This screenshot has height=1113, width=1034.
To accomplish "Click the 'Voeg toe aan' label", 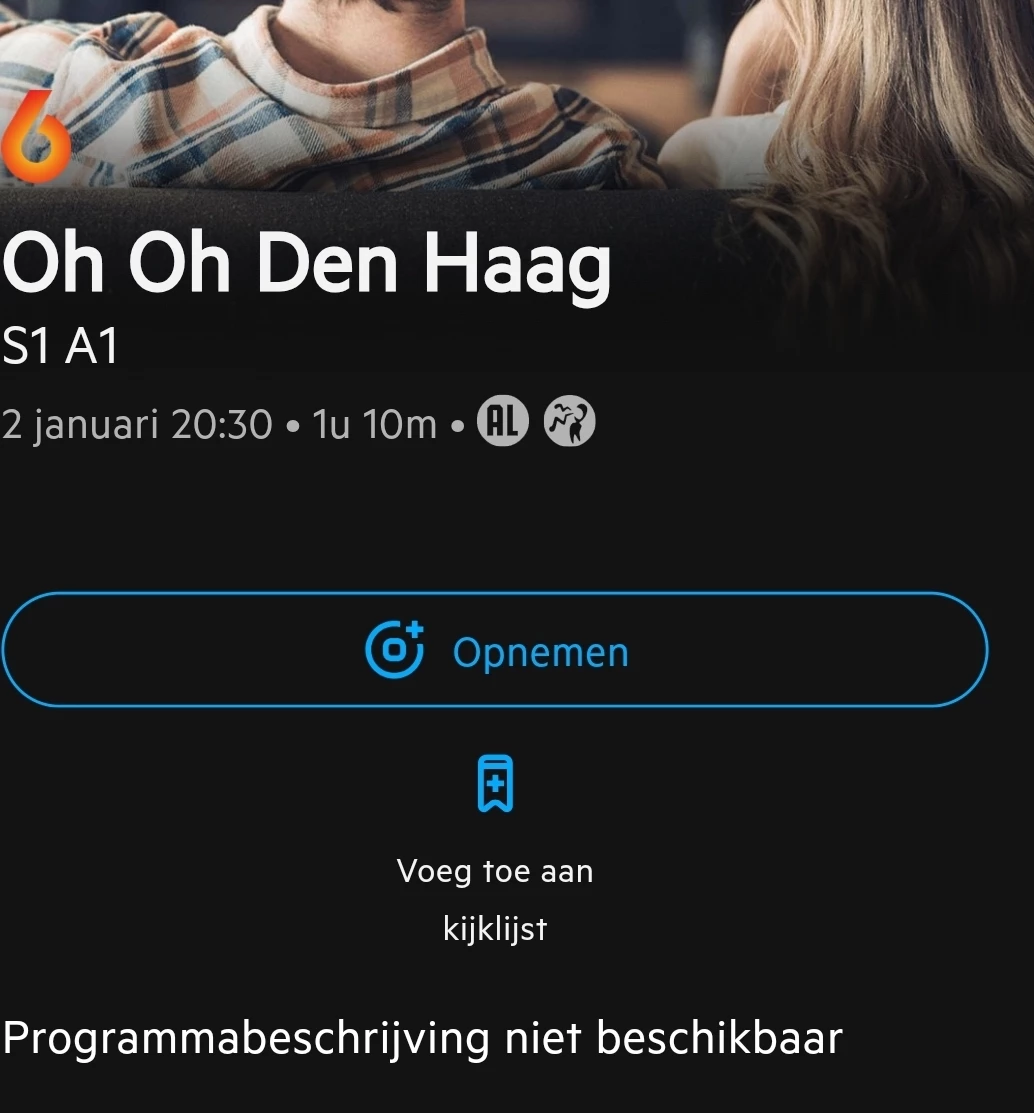I will click(x=495, y=872).
